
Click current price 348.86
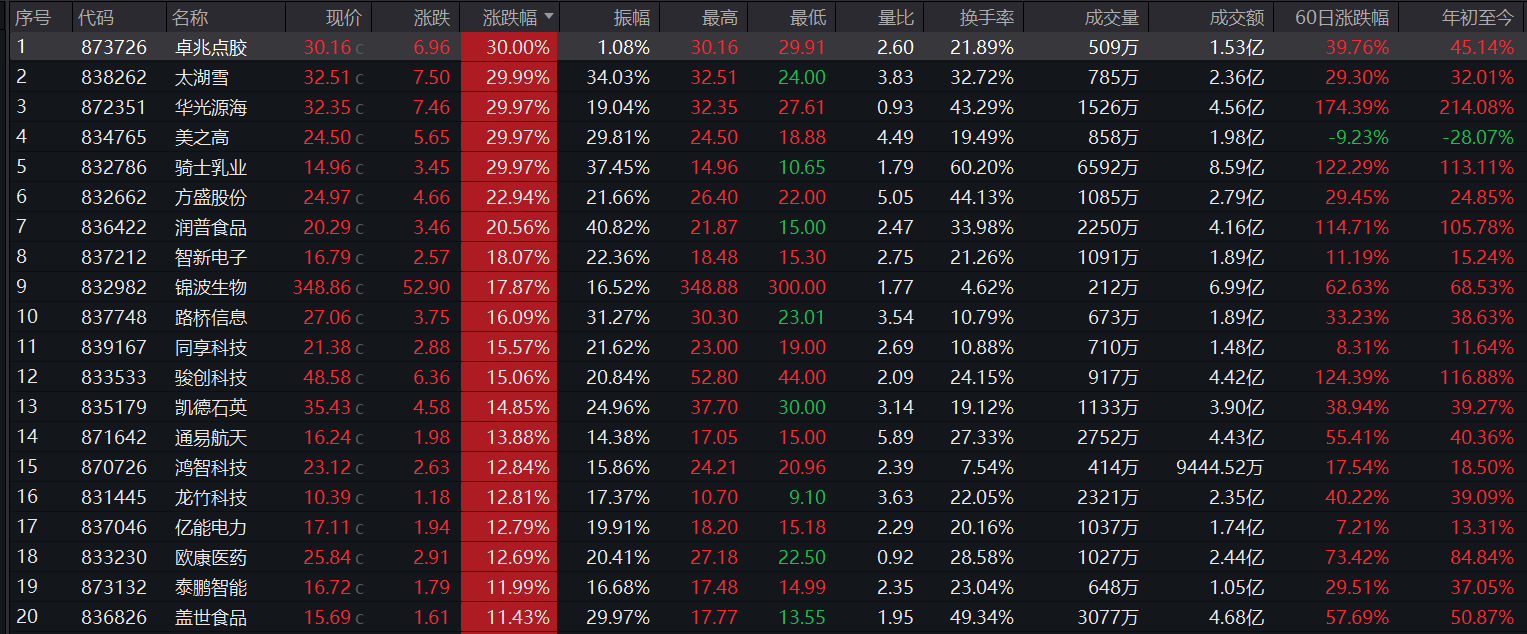click(322, 287)
